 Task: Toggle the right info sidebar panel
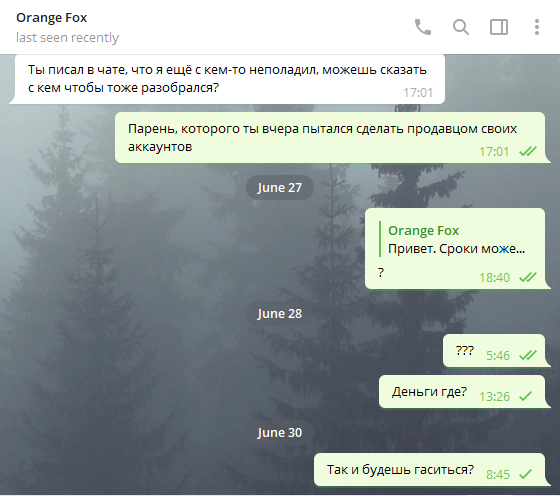point(499,27)
